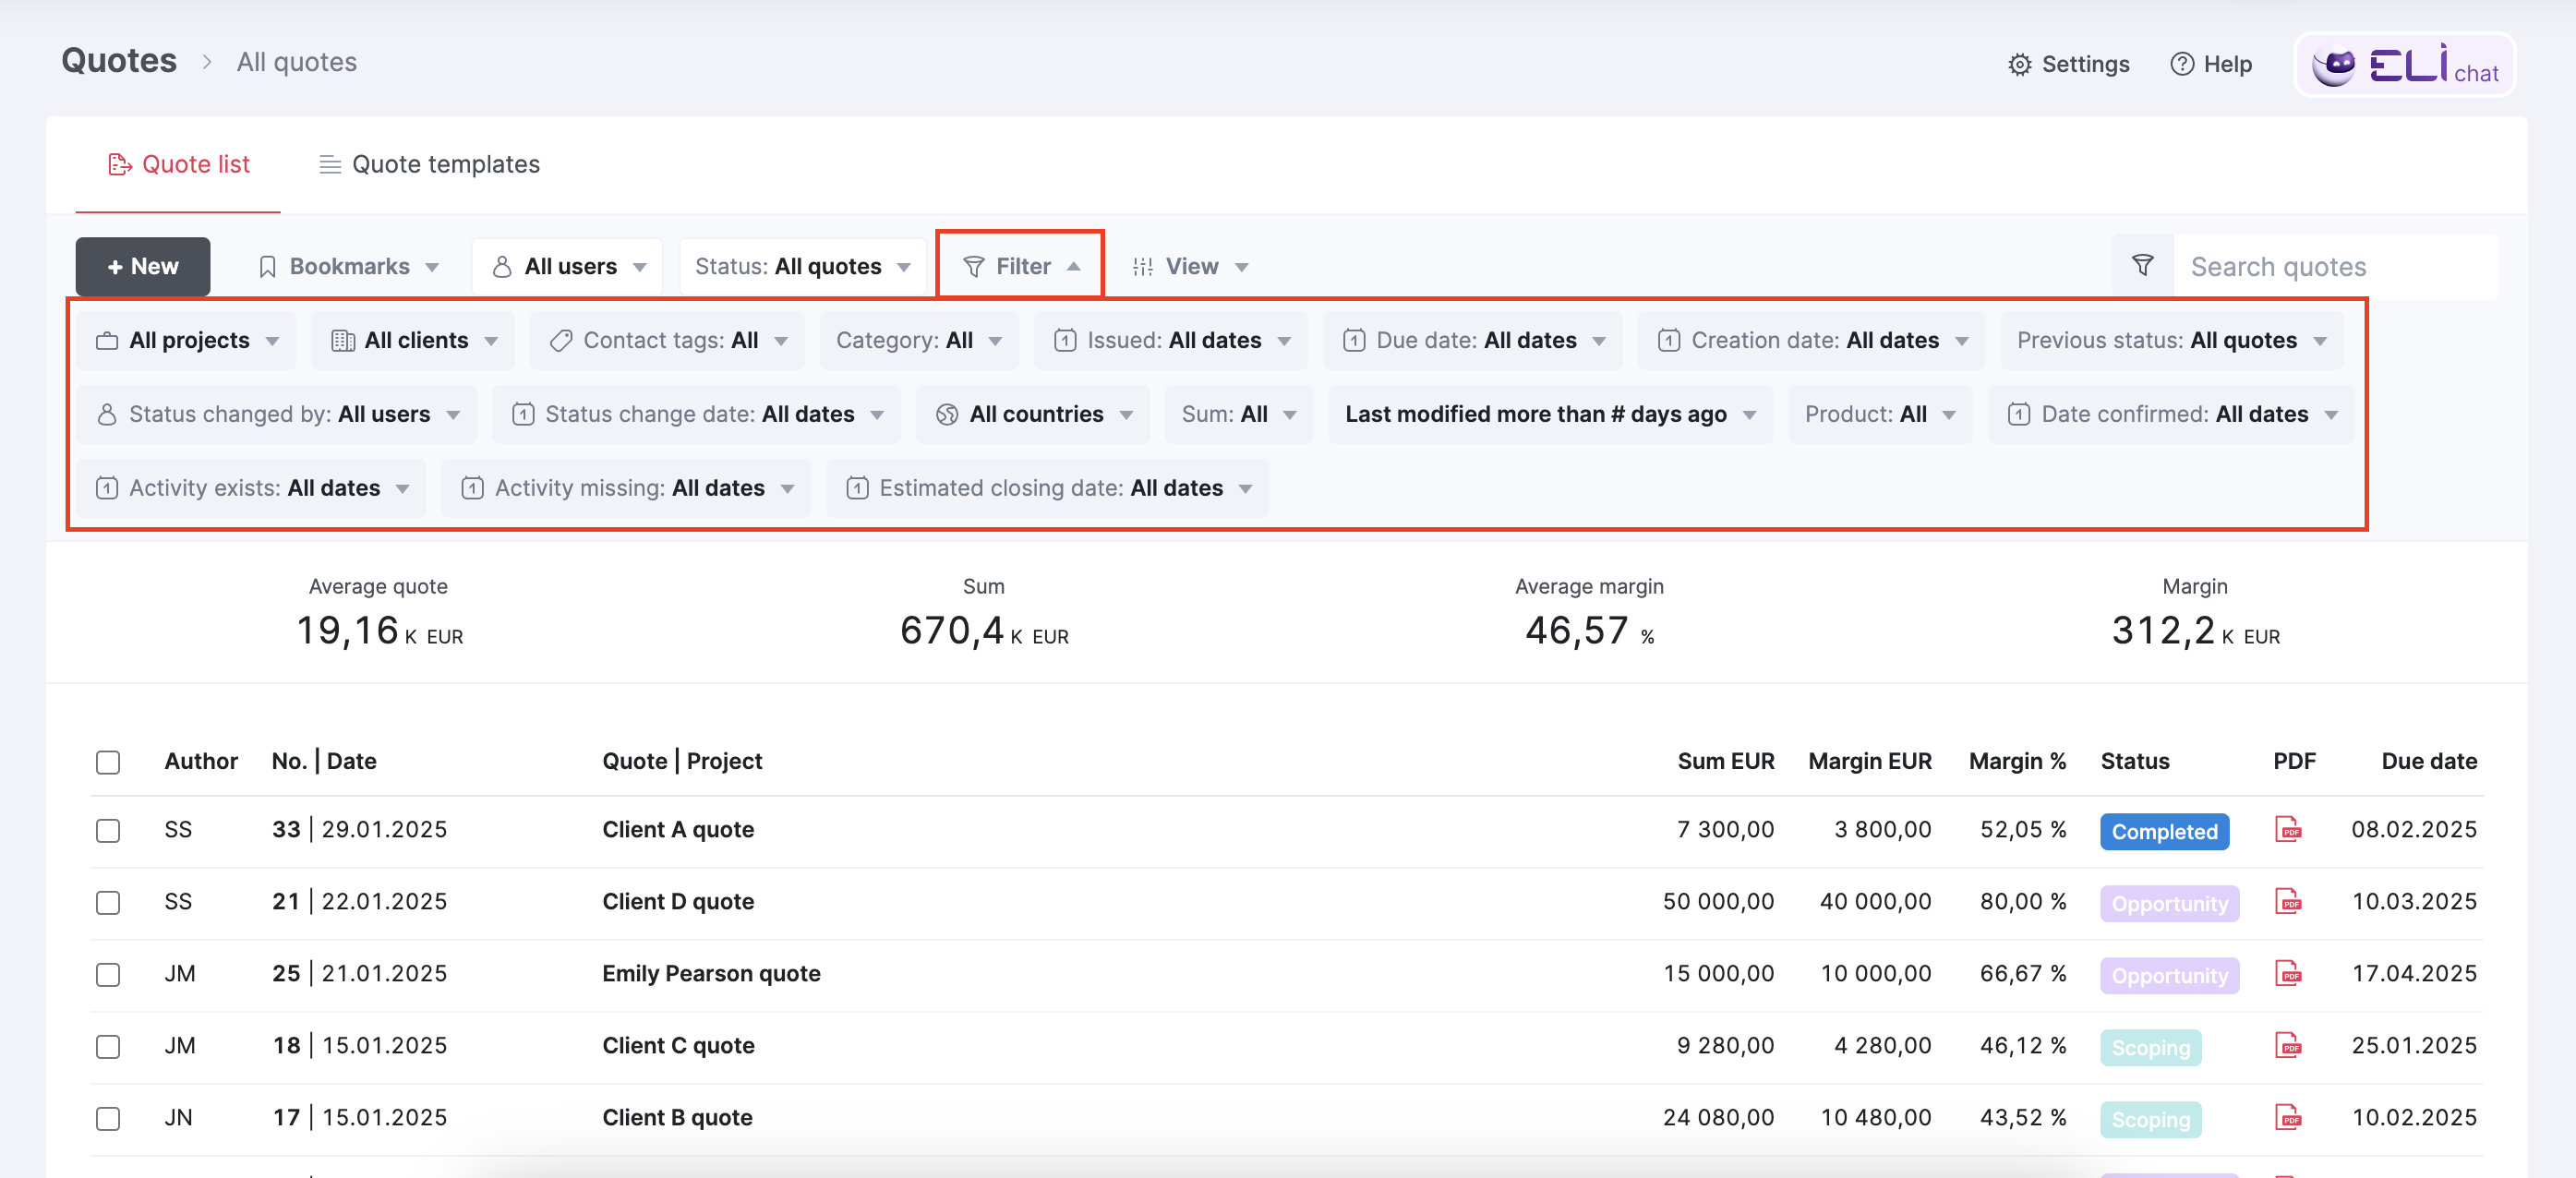Toggle the select-all quotes checkbox
Screen dimensions: 2576x1178
(x=108, y=762)
